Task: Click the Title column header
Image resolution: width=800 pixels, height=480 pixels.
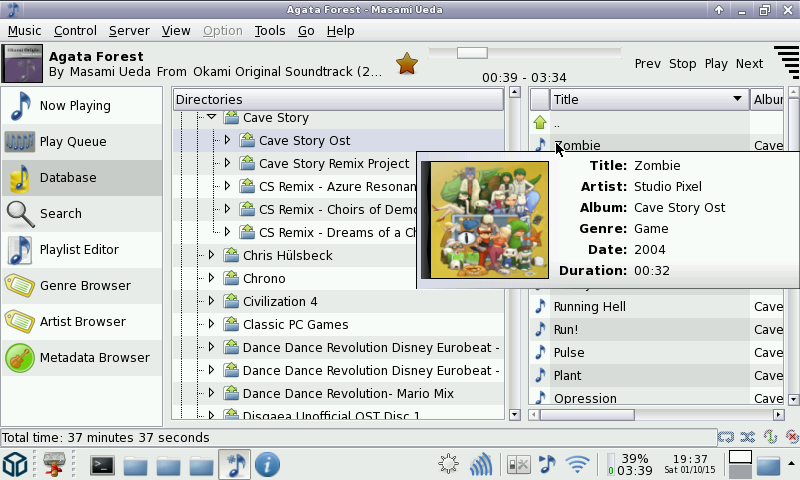Action: pos(640,99)
